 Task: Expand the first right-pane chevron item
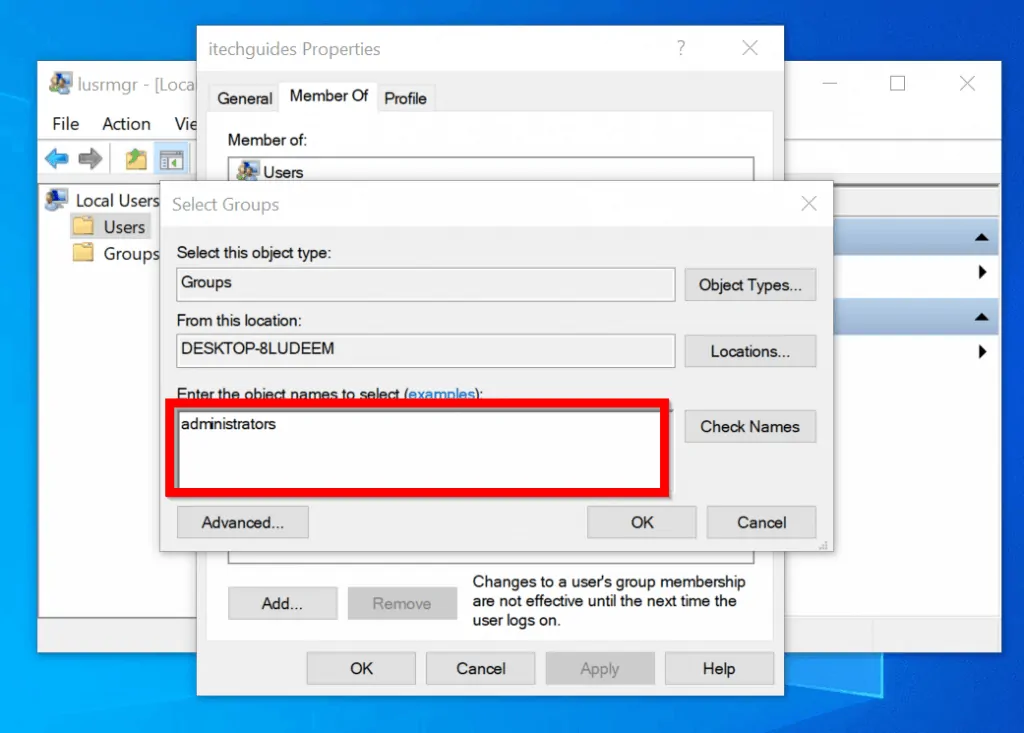point(985,272)
